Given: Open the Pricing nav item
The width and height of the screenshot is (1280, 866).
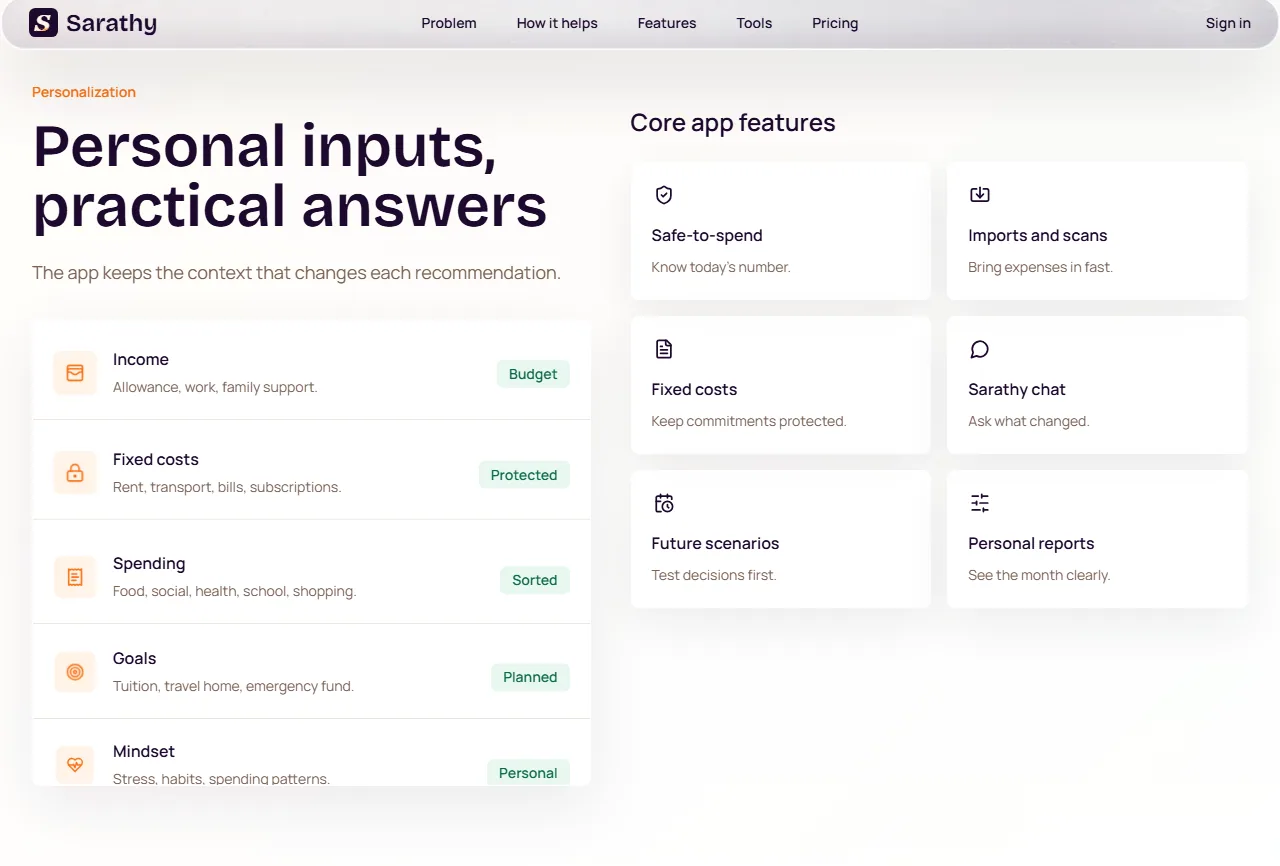Looking at the screenshot, I should 835,23.
